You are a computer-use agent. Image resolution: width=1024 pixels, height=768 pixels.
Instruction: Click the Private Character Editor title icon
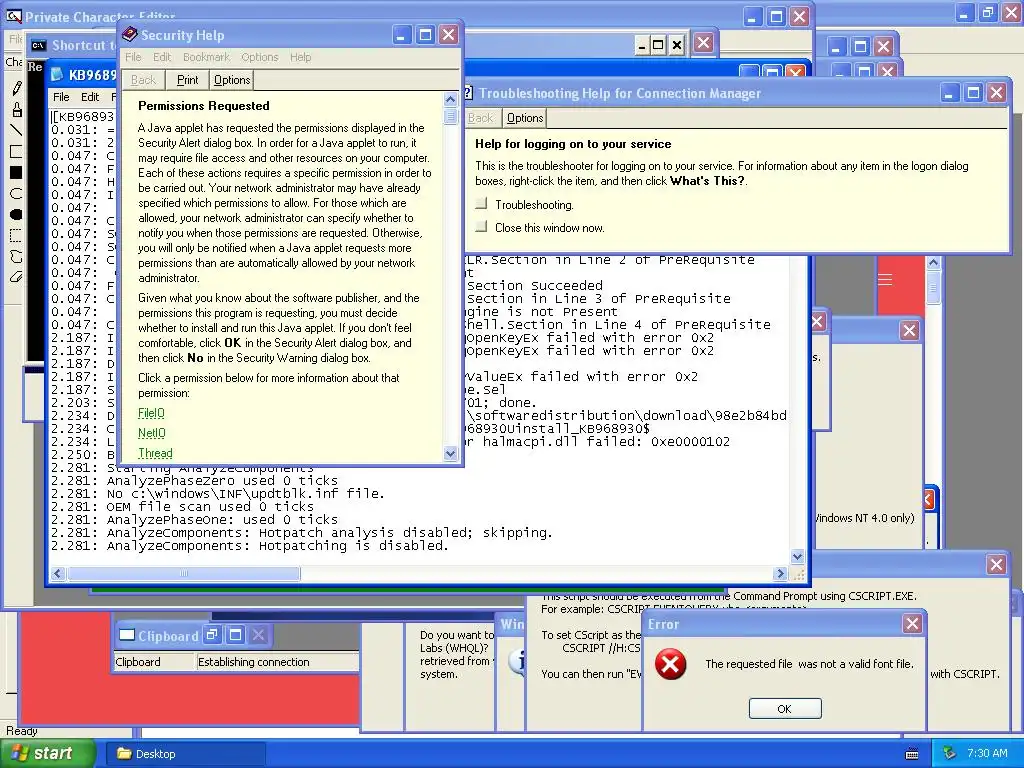pyautogui.click(x=13, y=16)
